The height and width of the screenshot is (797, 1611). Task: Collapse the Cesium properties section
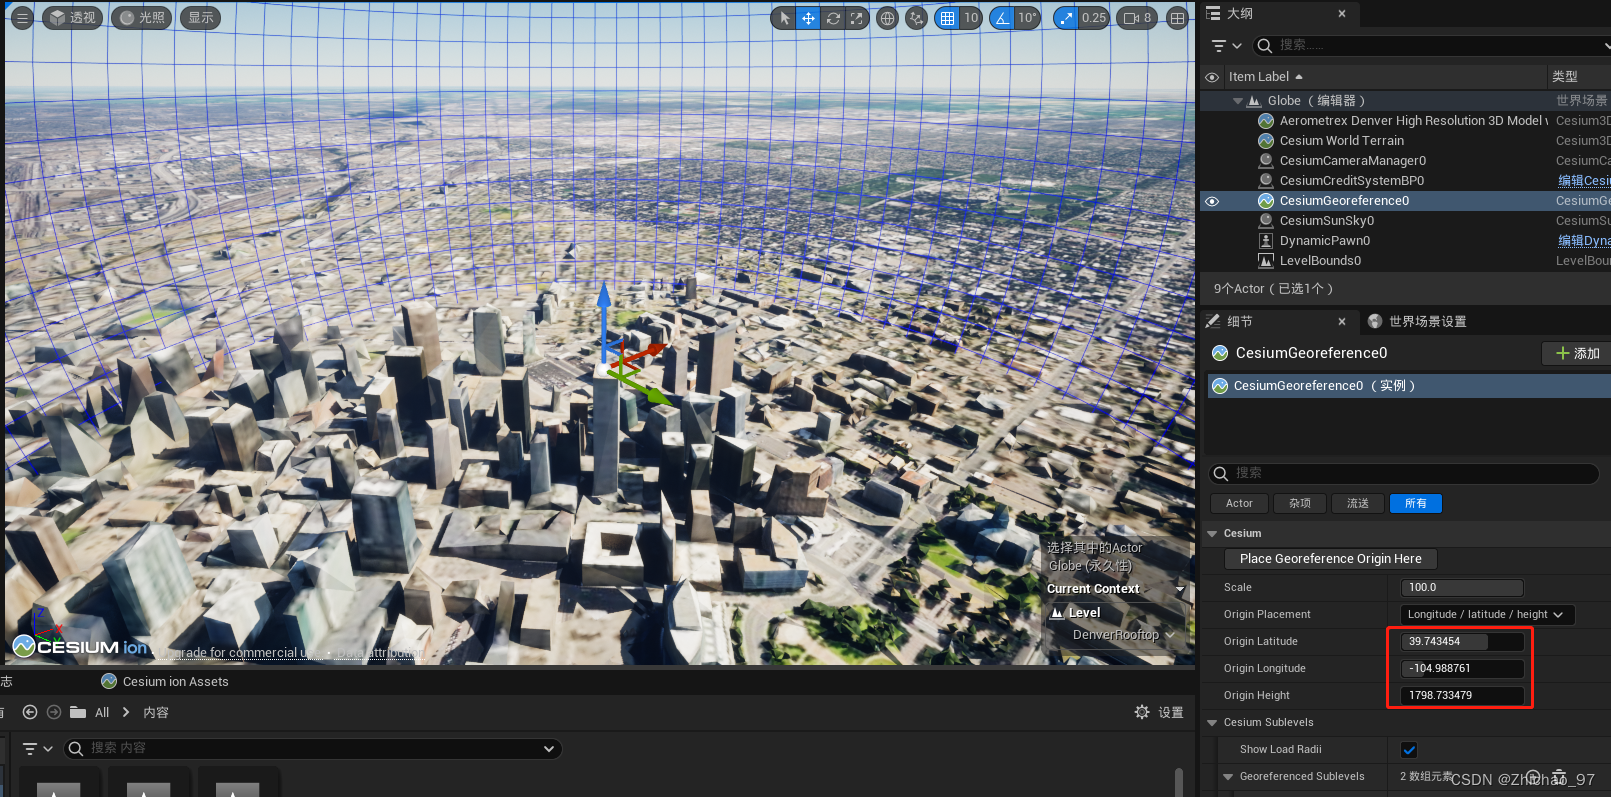pos(1213,534)
